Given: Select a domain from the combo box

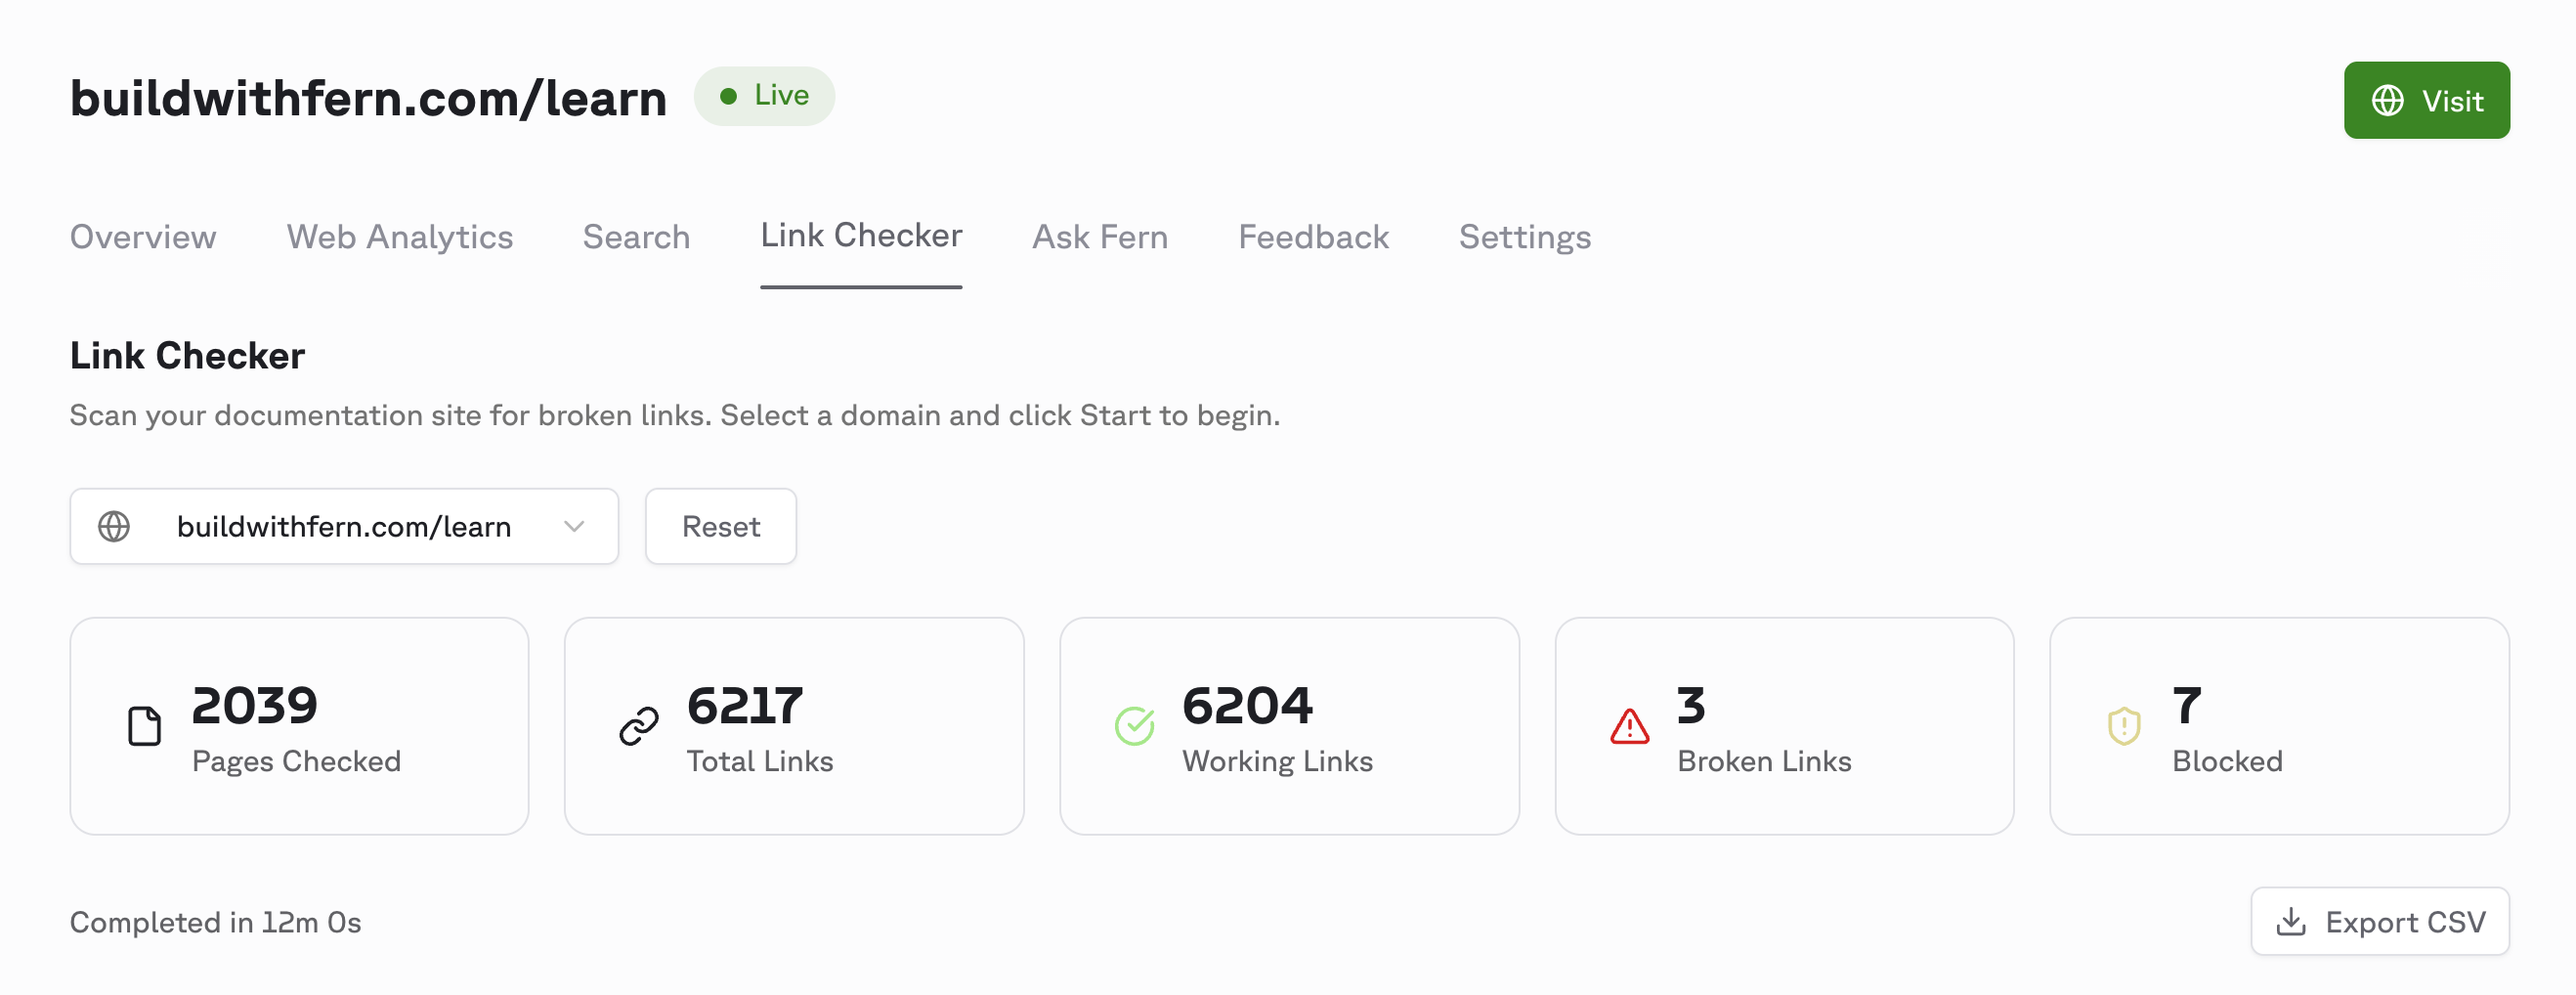Looking at the screenshot, I should tap(344, 526).
